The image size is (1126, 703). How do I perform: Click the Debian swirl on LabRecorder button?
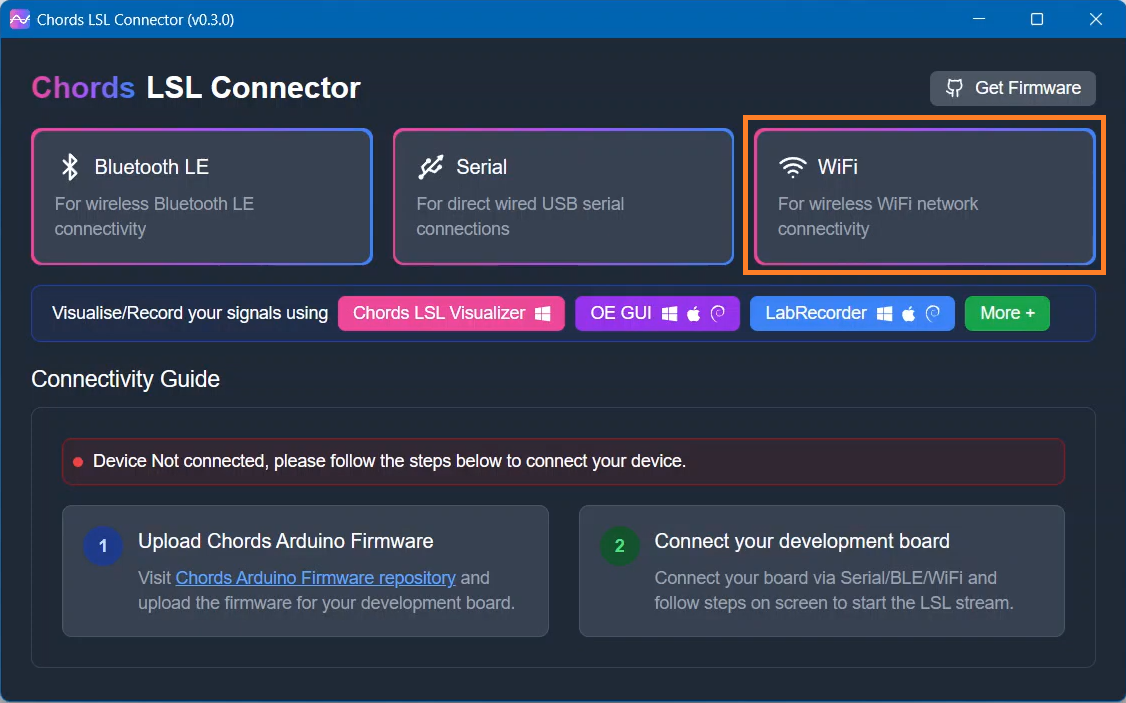point(932,314)
